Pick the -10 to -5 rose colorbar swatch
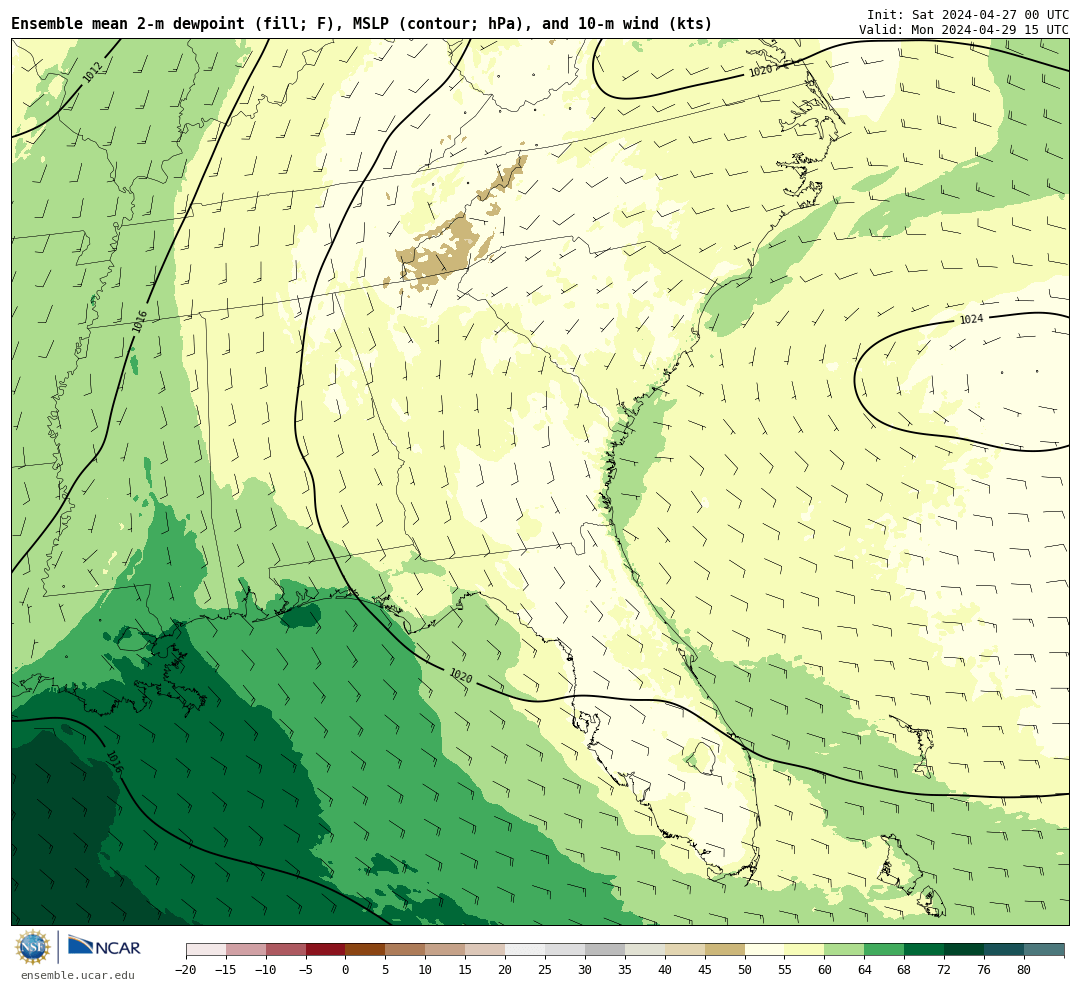The image size is (1080, 988). tap(286, 949)
